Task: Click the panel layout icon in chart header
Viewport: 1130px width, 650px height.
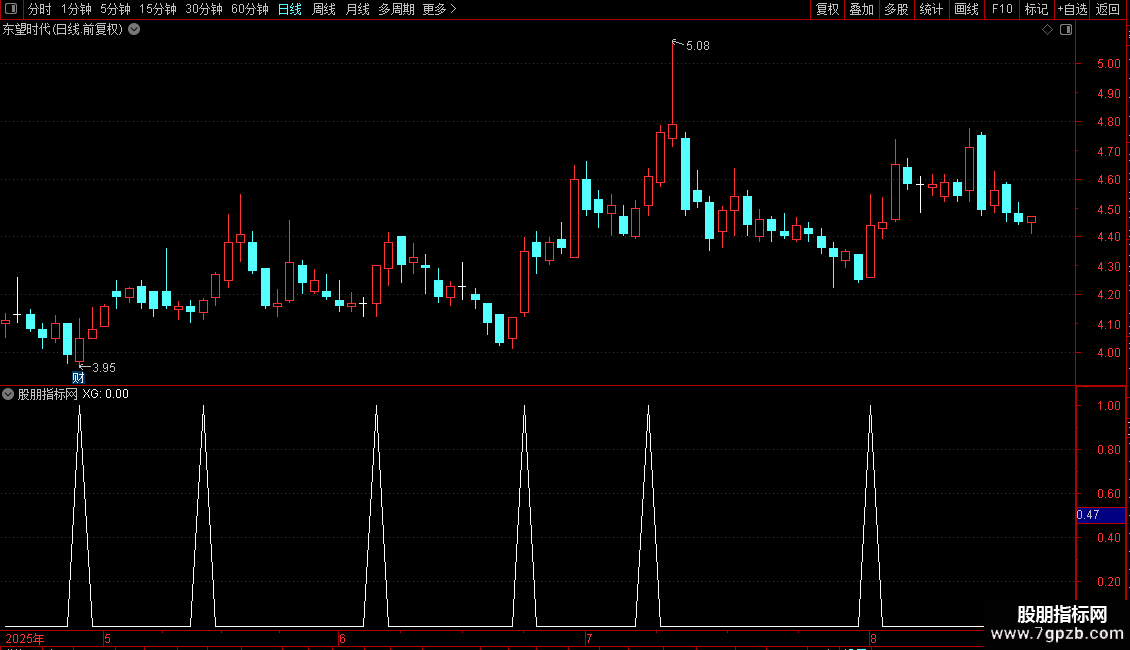Action: 1066,30
